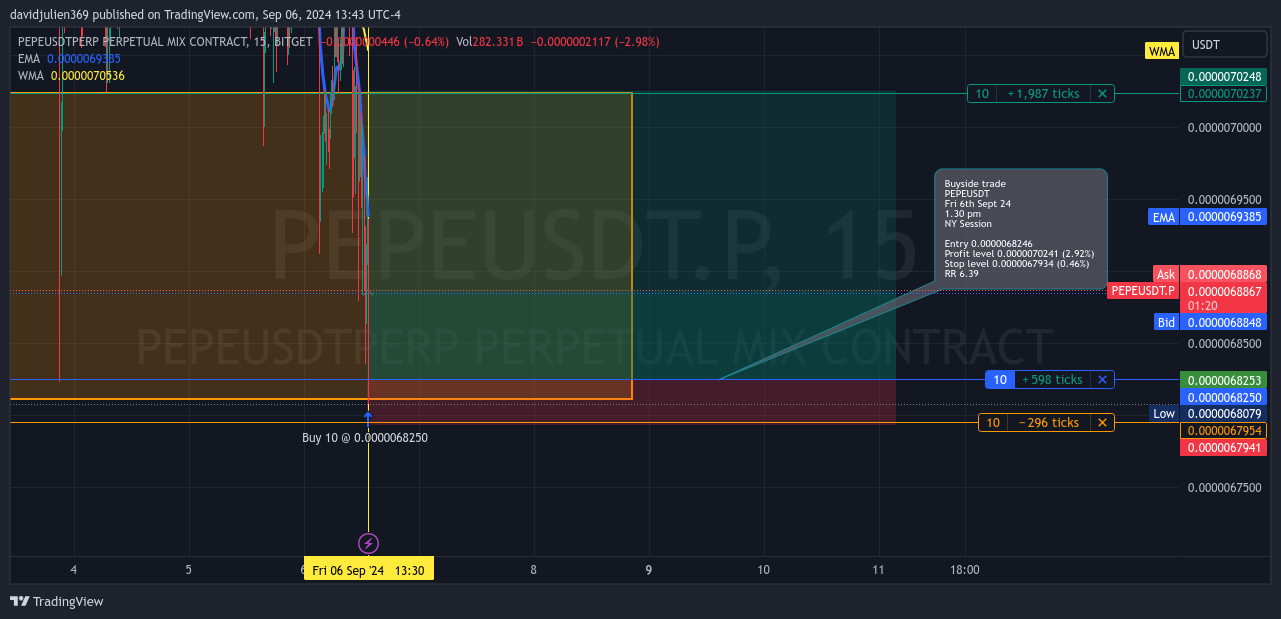Screen dimensions: 1281x619
Task: Click price tag 0.0000070248
Action: tap(1224, 76)
